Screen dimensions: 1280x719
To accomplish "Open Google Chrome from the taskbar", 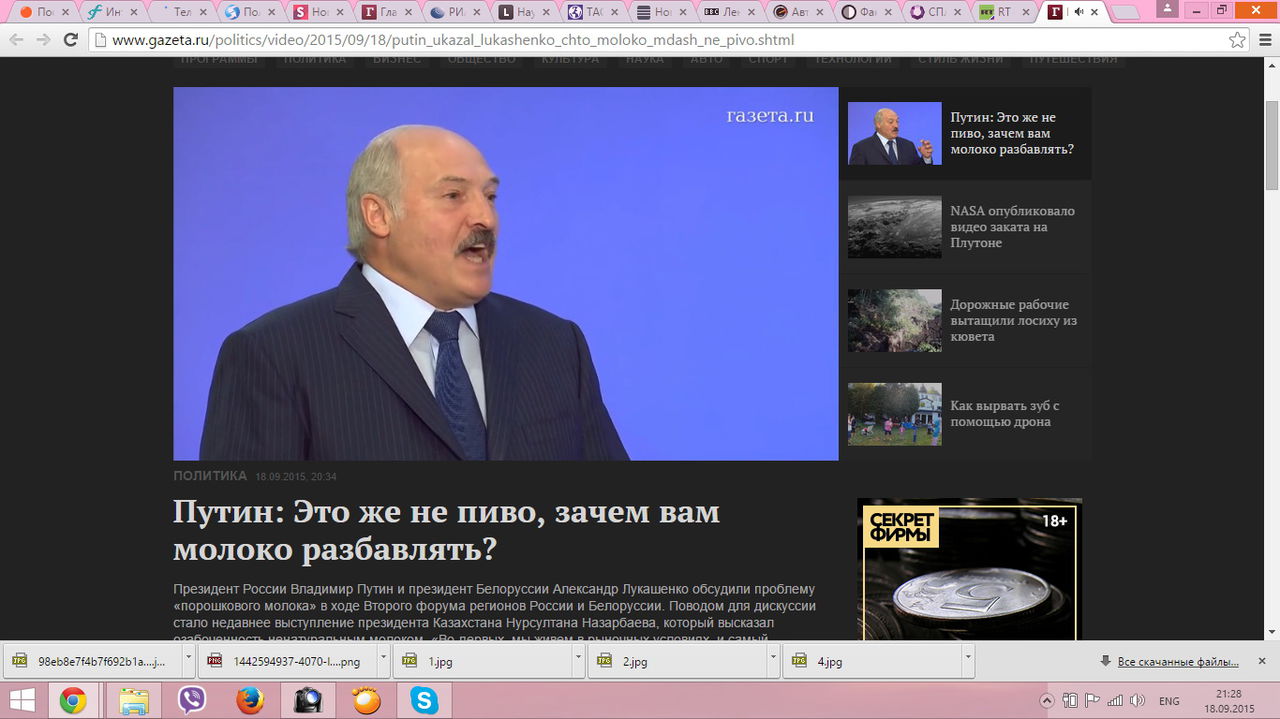I will tap(73, 700).
